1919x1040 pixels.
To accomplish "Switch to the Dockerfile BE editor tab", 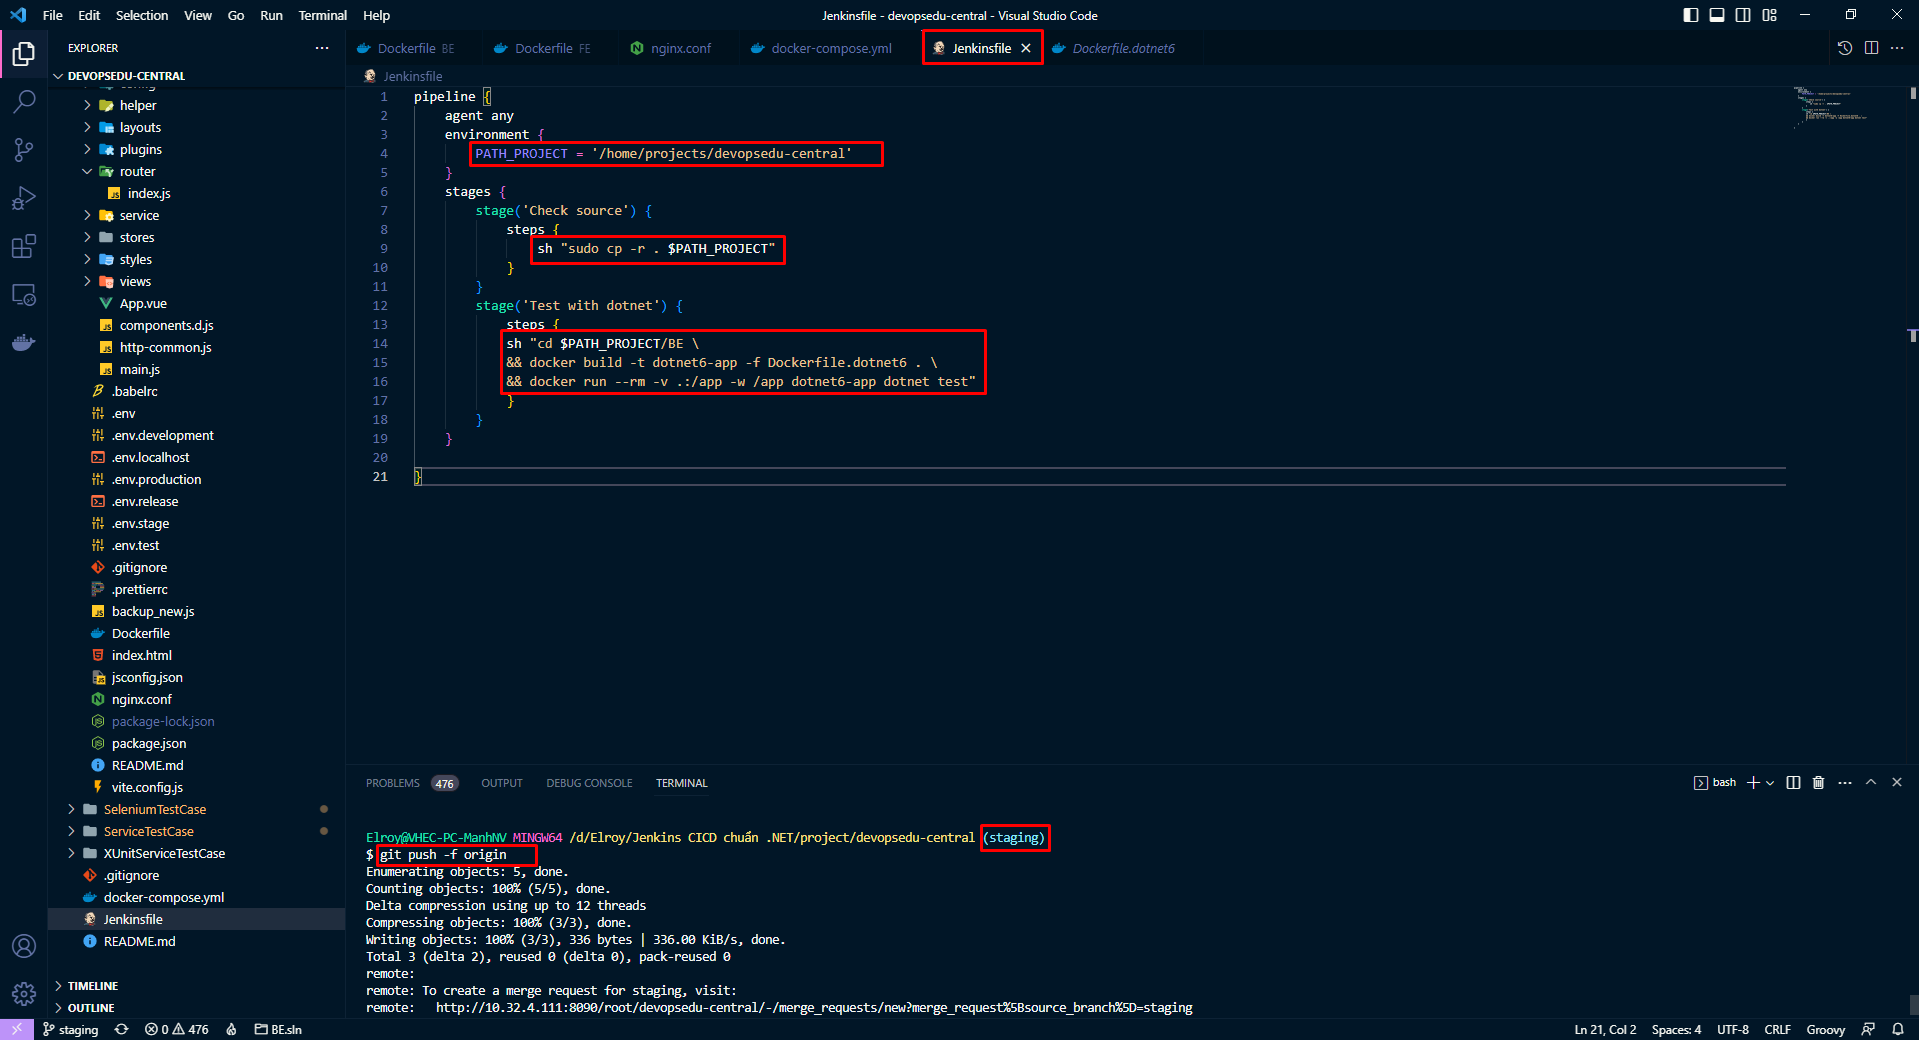I will (416, 48).
